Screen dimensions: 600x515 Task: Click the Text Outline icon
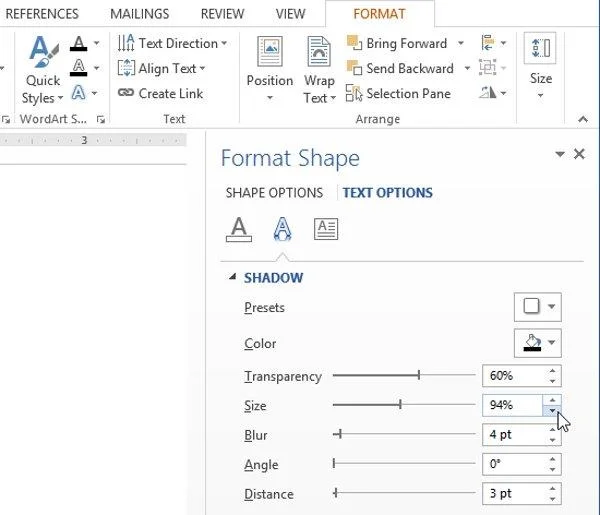[x=78, y=68]
